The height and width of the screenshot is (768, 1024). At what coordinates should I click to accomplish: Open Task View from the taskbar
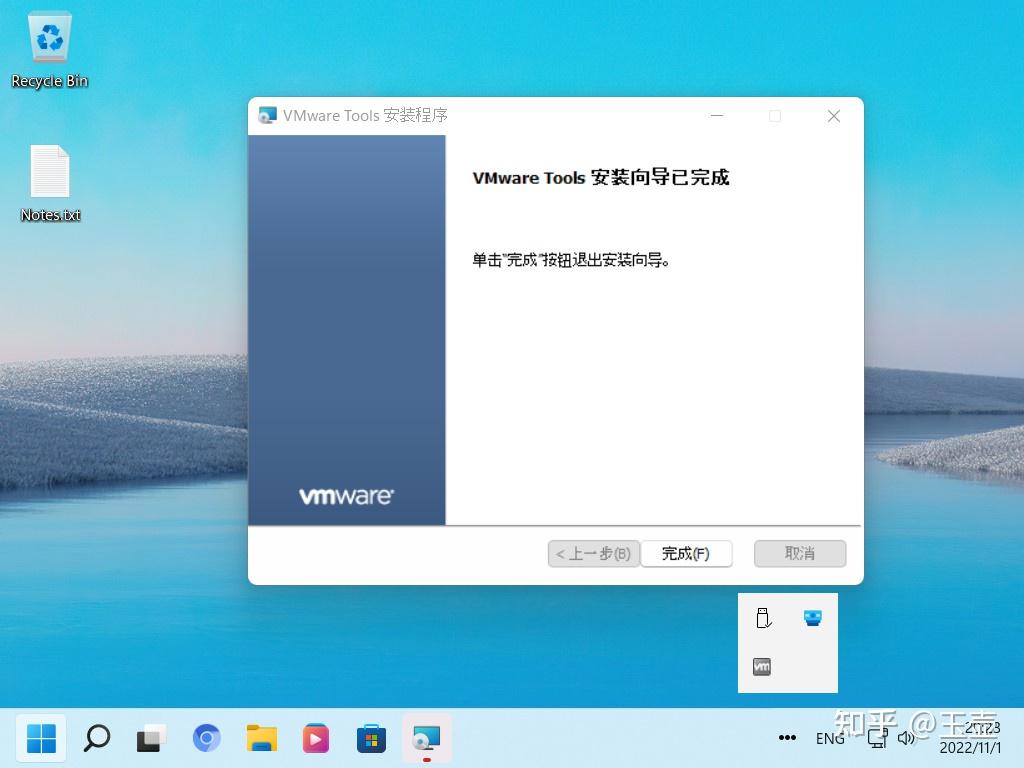(150, 738)
